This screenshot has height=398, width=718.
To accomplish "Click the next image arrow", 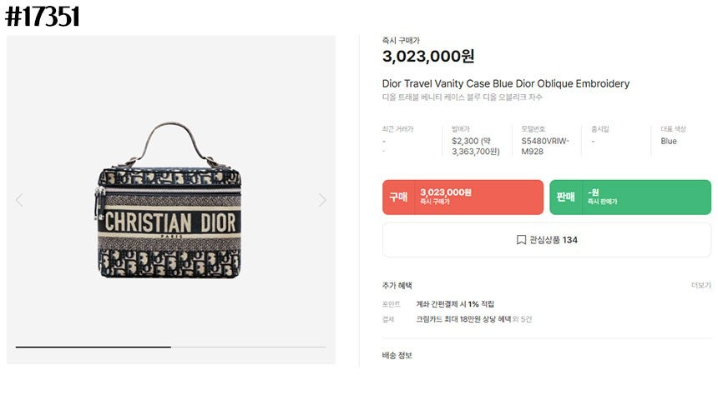I will (322, 200).
